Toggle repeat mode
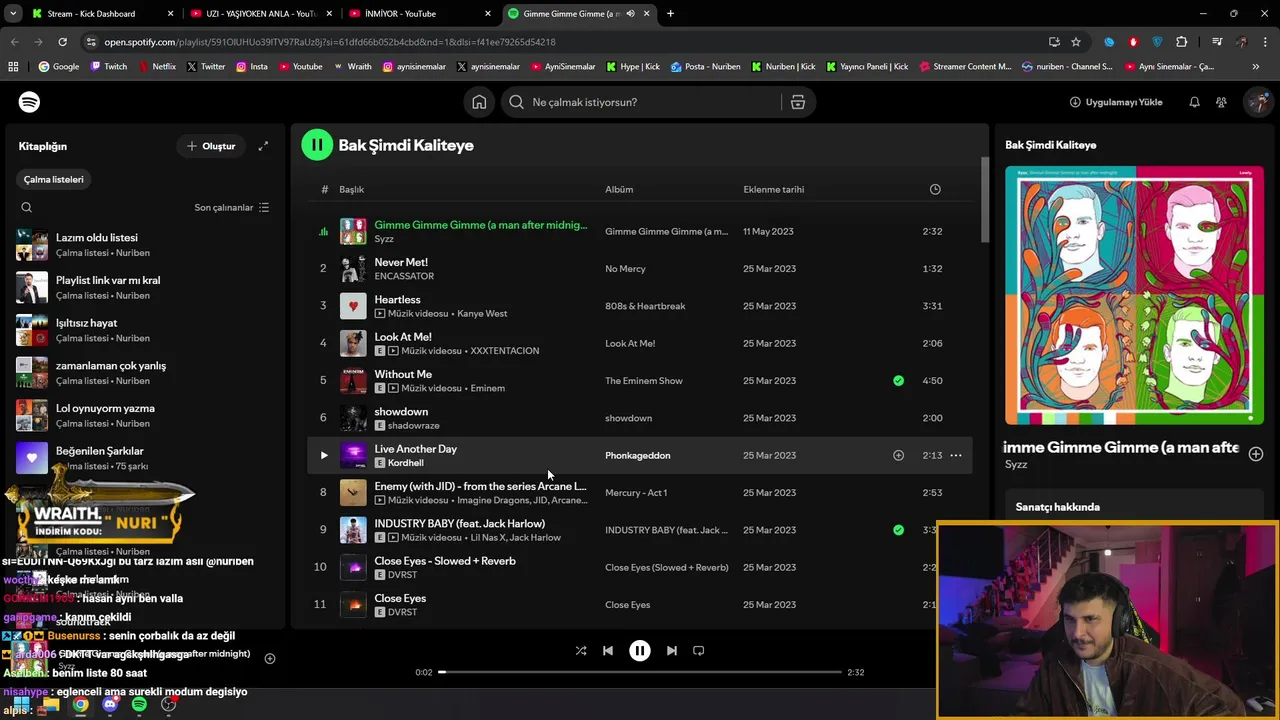1280x720 pixels. click(699, 650)
